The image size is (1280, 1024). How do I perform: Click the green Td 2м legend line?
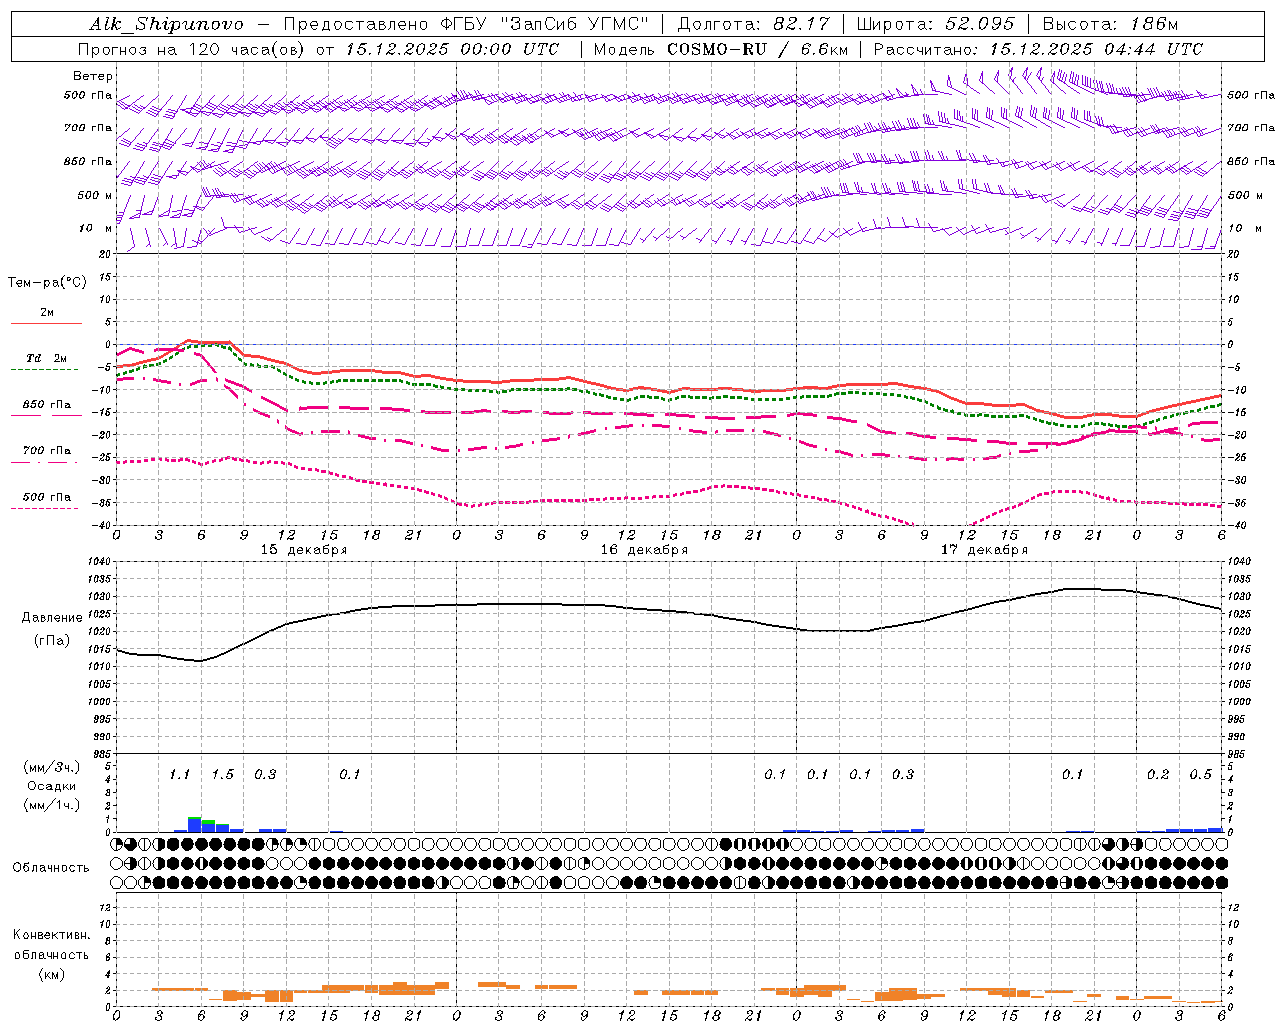pyautogui.click(x=46, y=369)
